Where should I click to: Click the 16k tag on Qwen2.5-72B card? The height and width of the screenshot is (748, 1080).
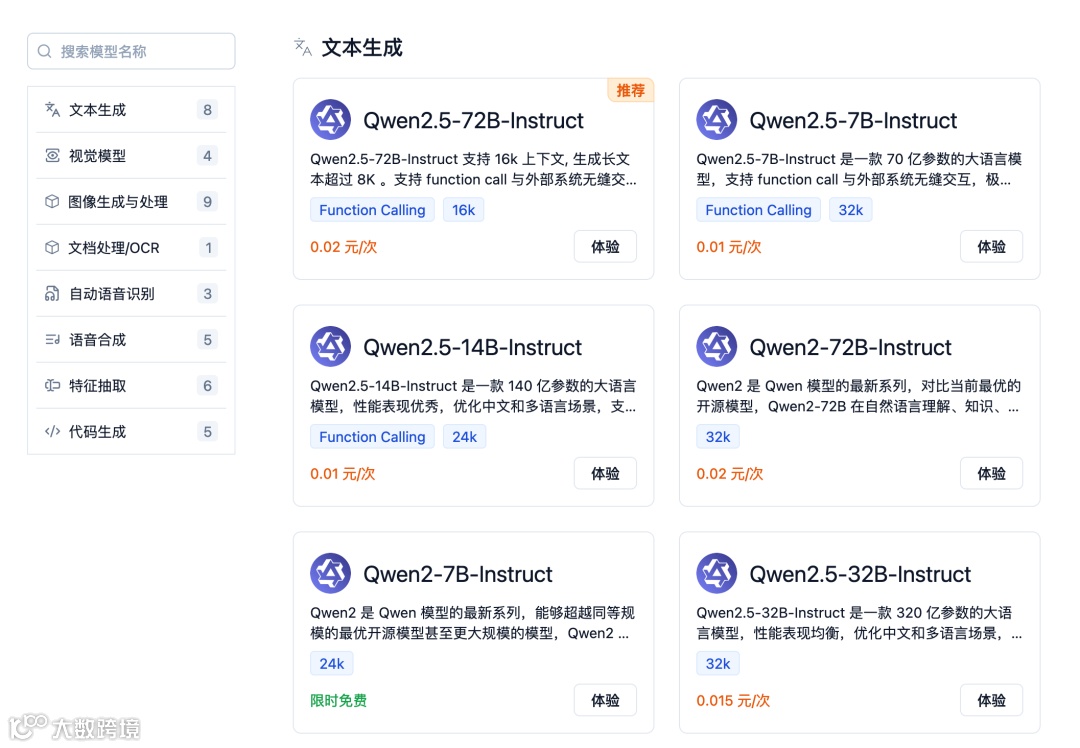click(464, 210)
